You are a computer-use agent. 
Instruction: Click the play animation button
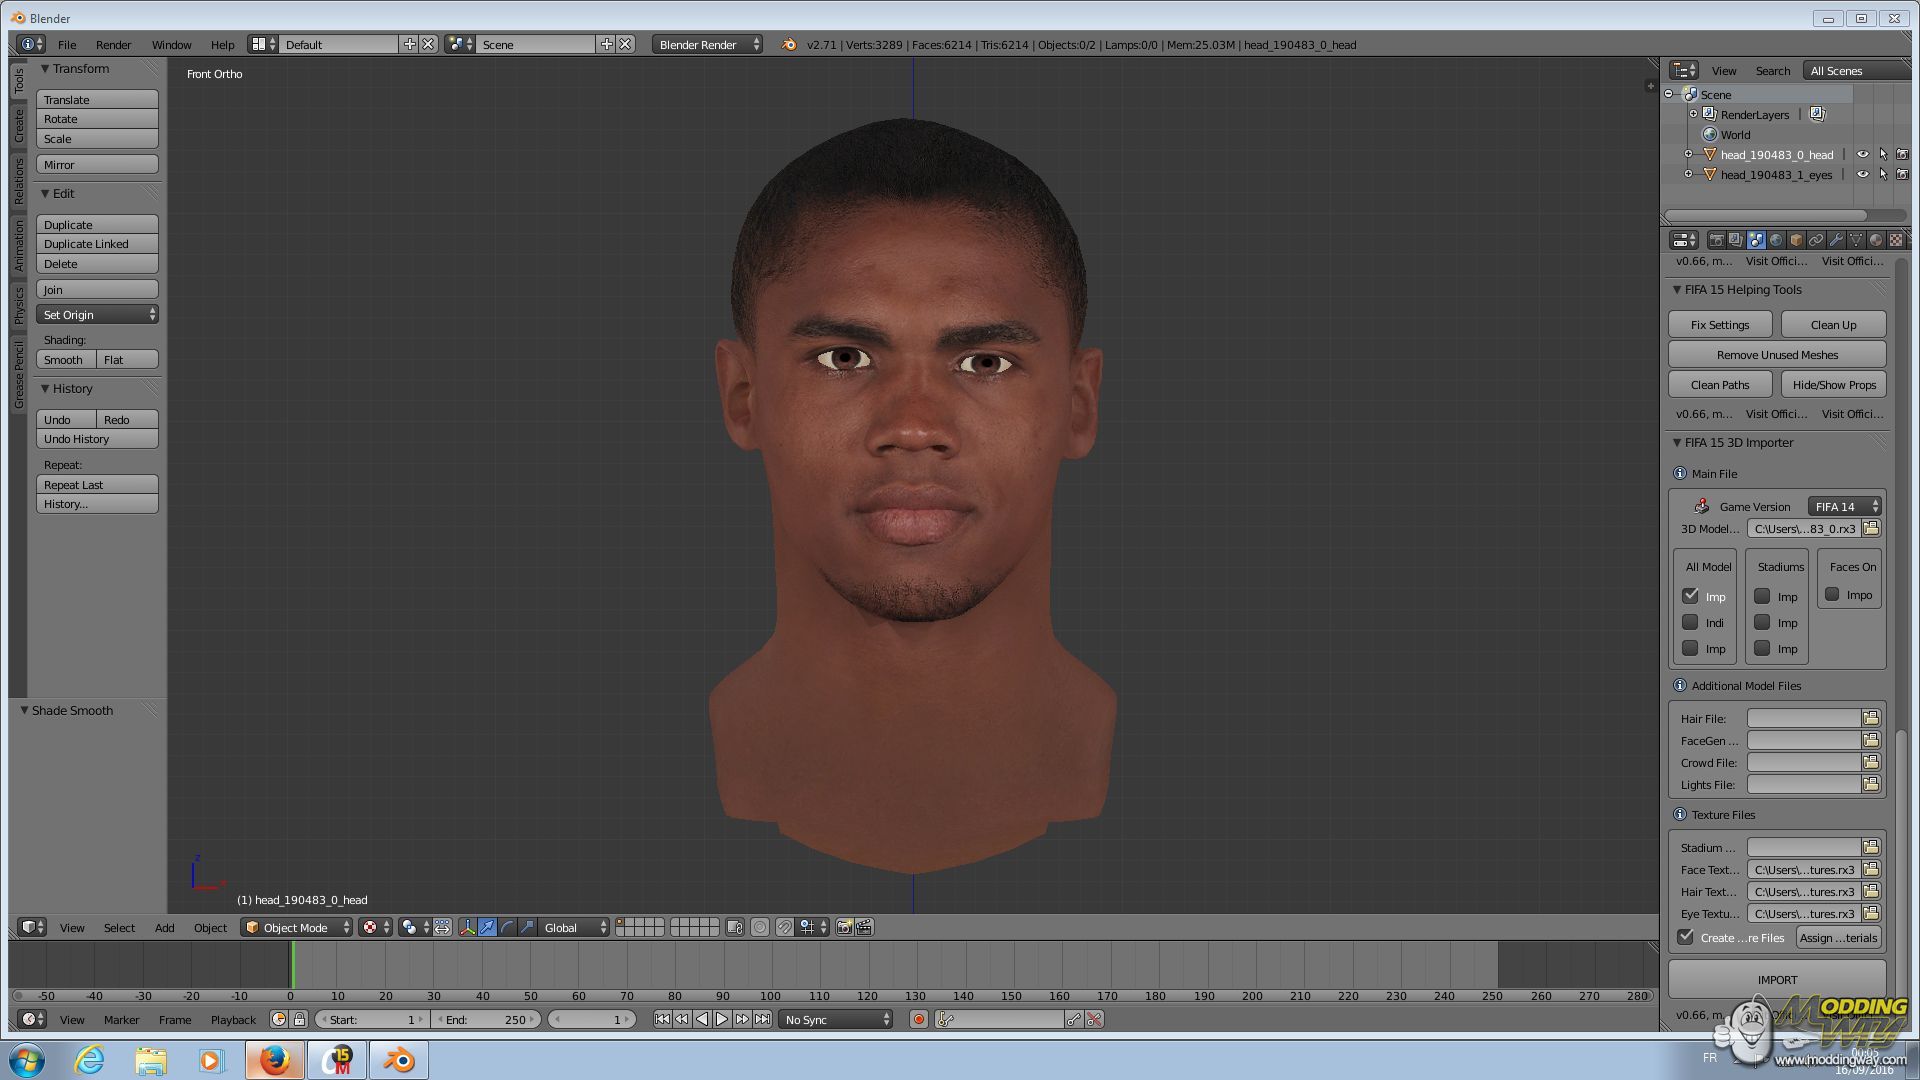click(x=722, y=1019)
